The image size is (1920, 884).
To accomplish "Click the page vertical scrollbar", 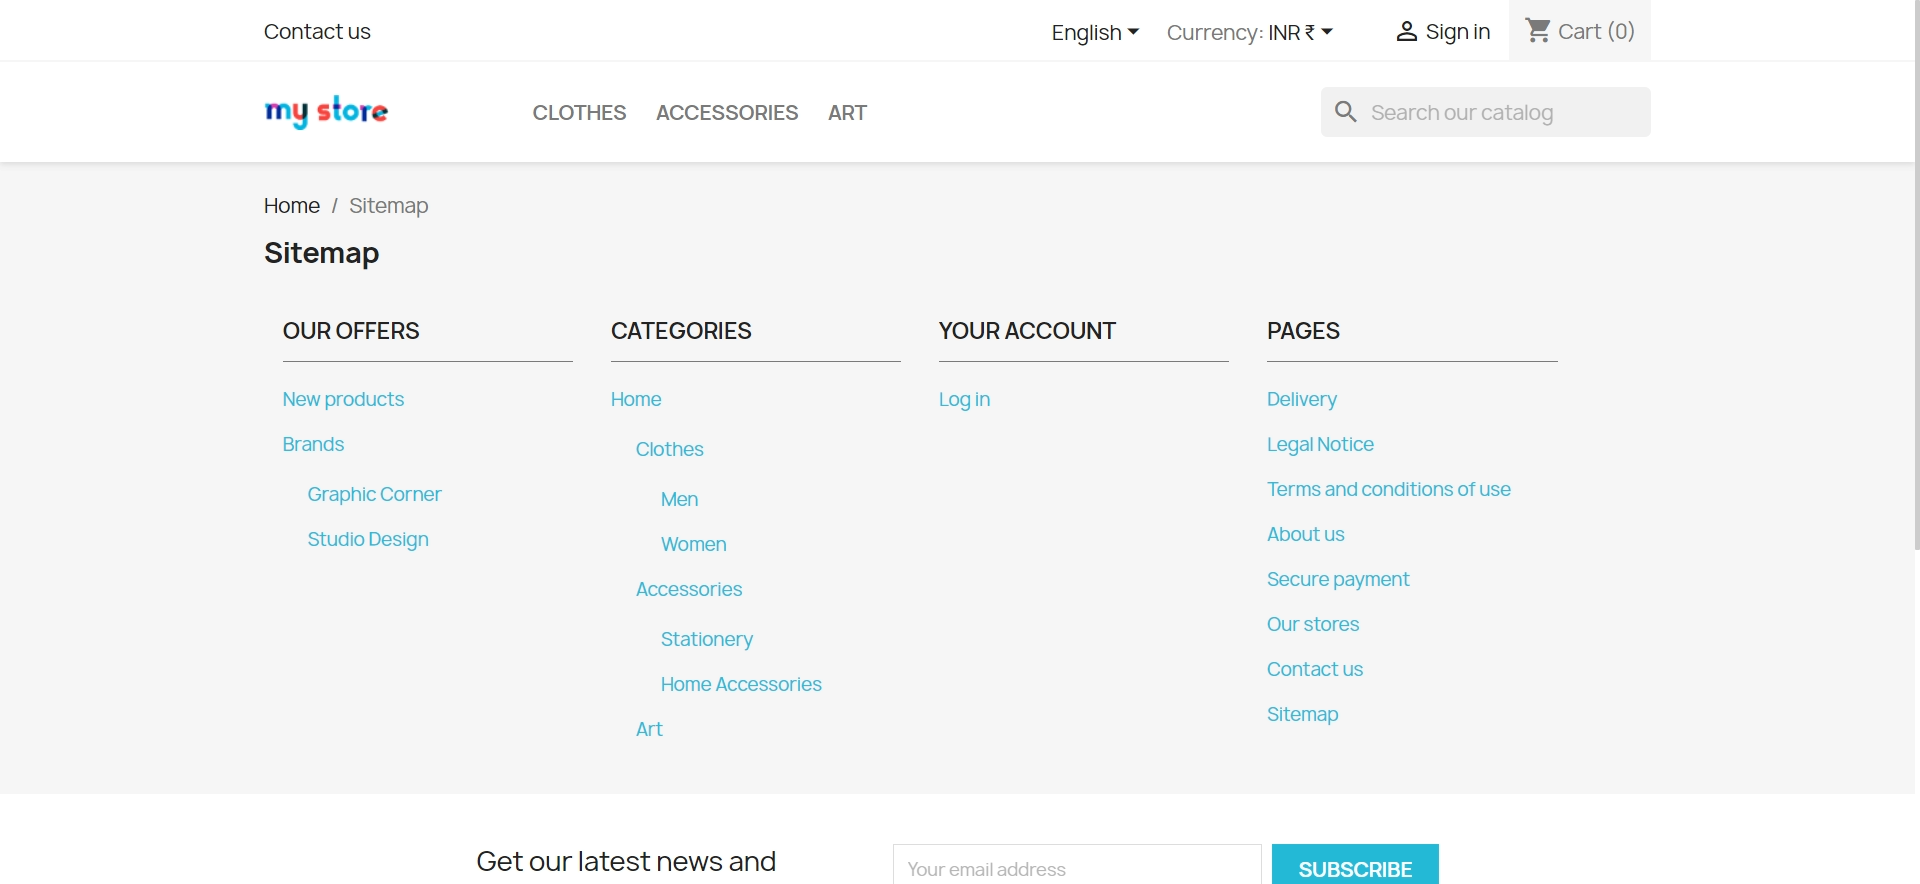I will 1916,275.
